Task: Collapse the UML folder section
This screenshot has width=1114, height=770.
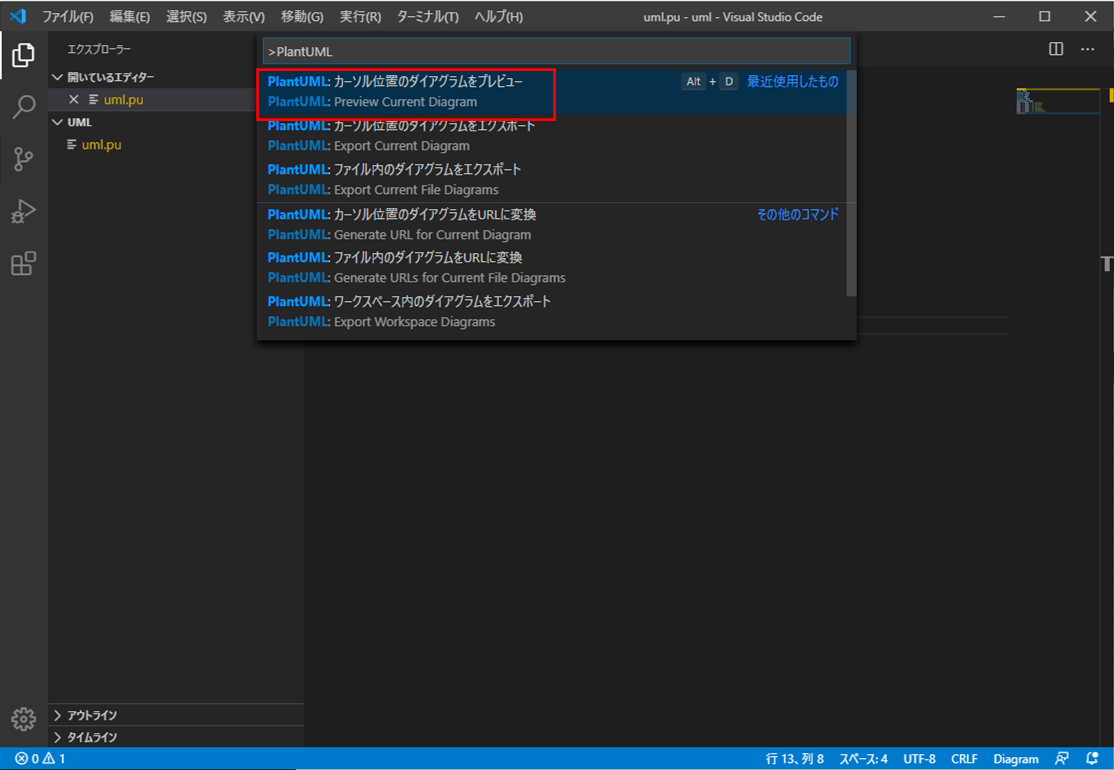Action: [58, 122]
